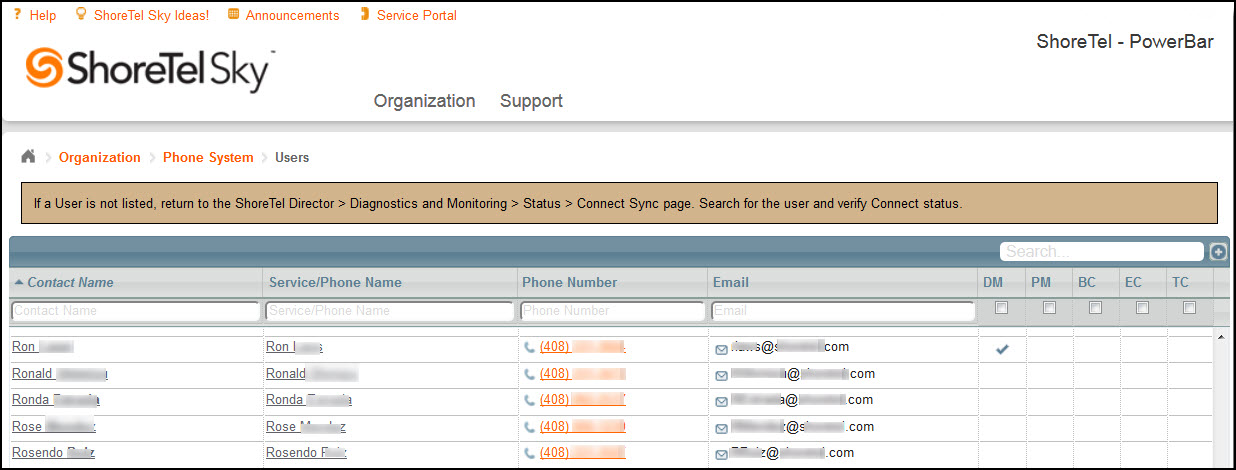Viewport: 1236px width, 470px height.
Task: Sort by Email column header
Action: coord(731,283)
